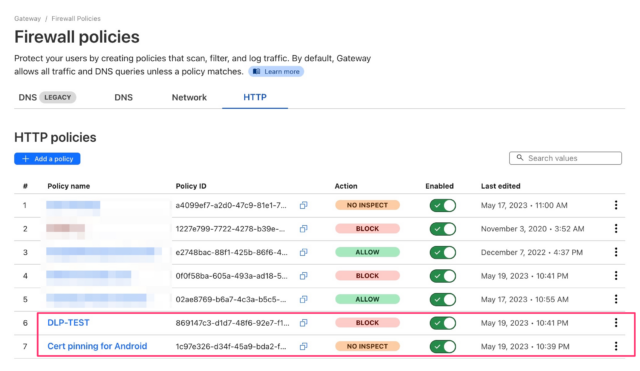Copy policy ID starting with e2748bac
This screenshot has width=640, height=371.
tap(303, 253)
